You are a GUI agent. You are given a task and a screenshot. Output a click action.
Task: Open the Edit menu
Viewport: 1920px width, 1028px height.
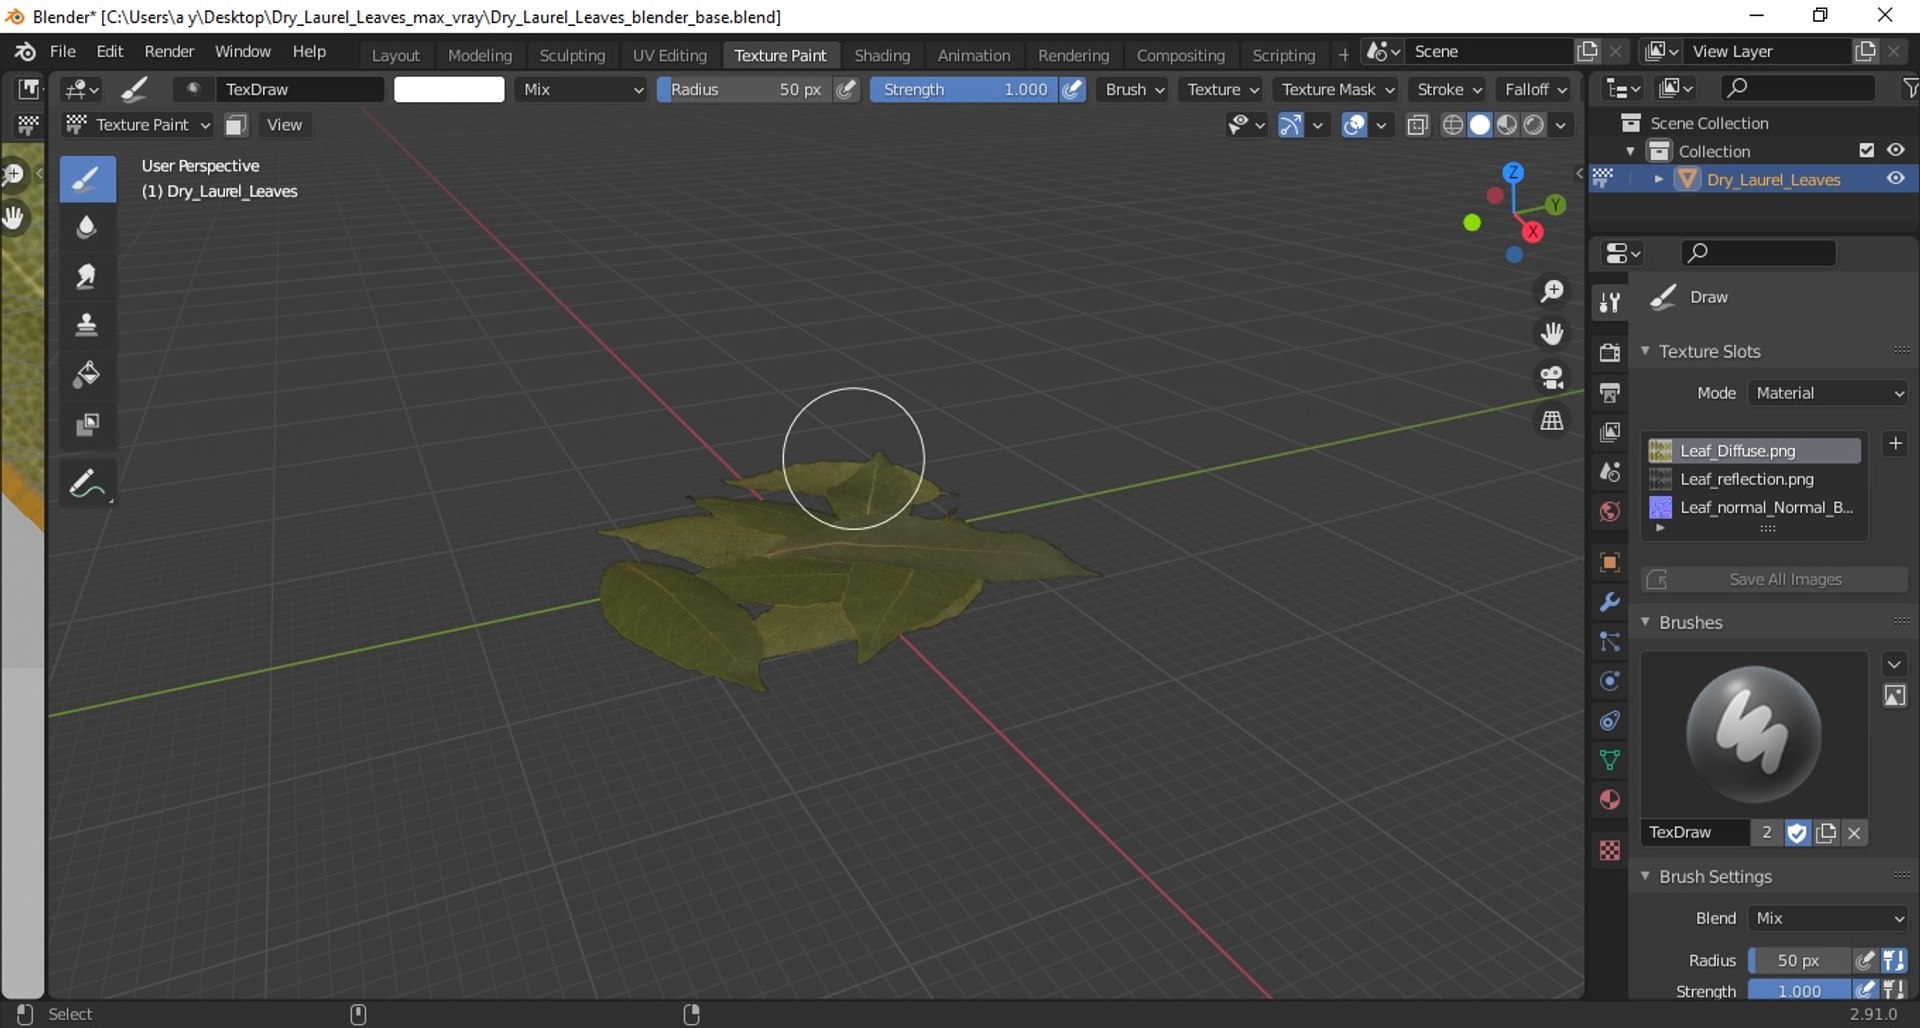click(110, 52)
